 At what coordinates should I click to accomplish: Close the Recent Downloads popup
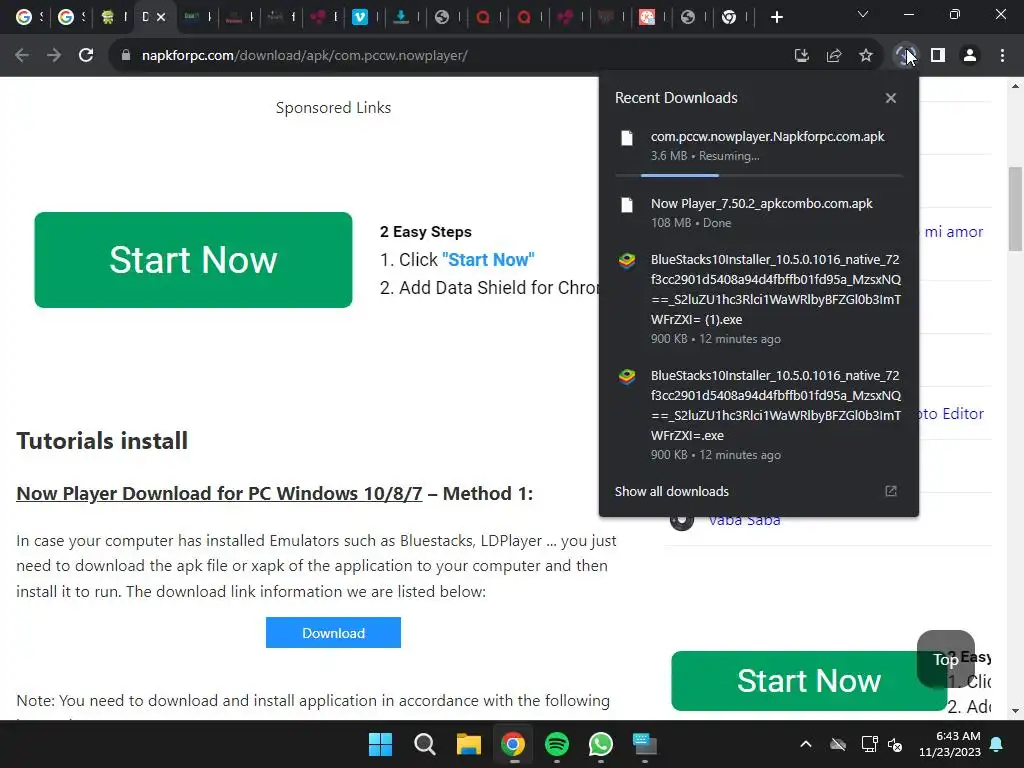coord(891,98)
